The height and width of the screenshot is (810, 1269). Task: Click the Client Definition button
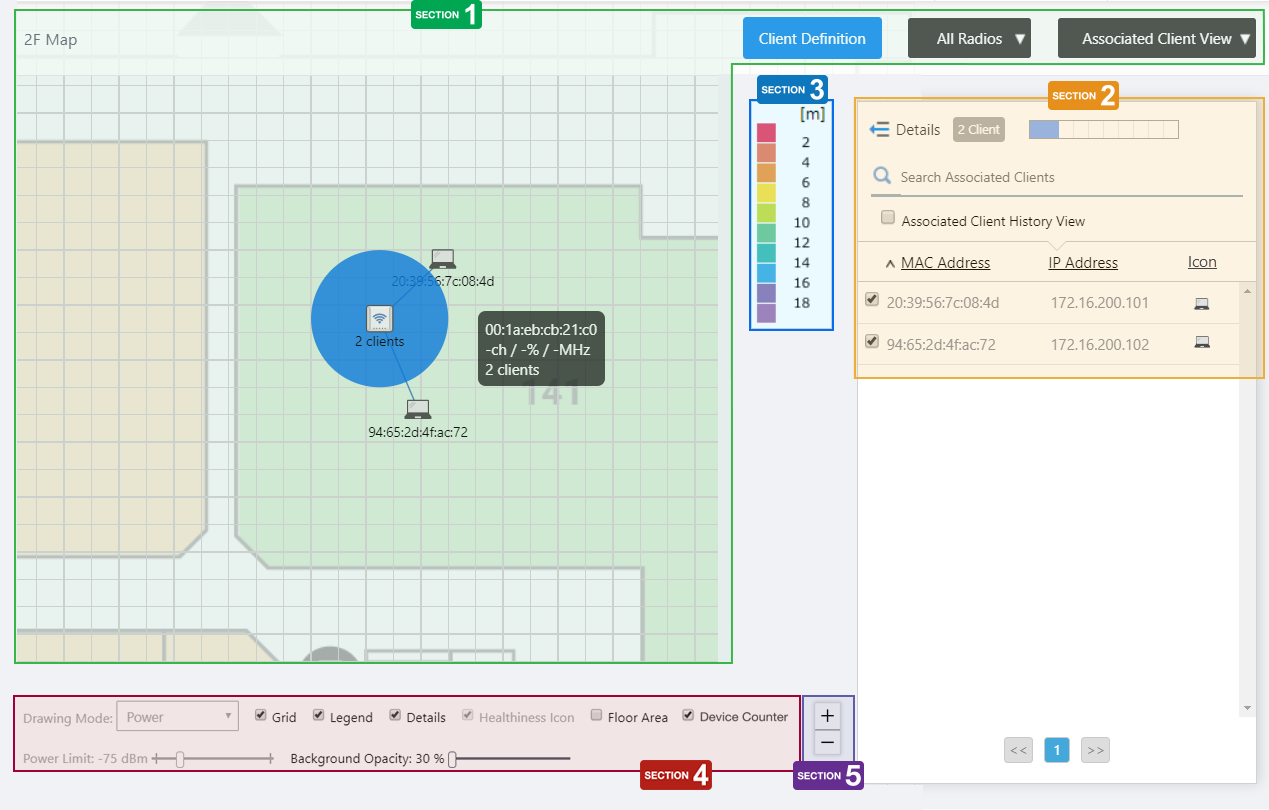812,39
